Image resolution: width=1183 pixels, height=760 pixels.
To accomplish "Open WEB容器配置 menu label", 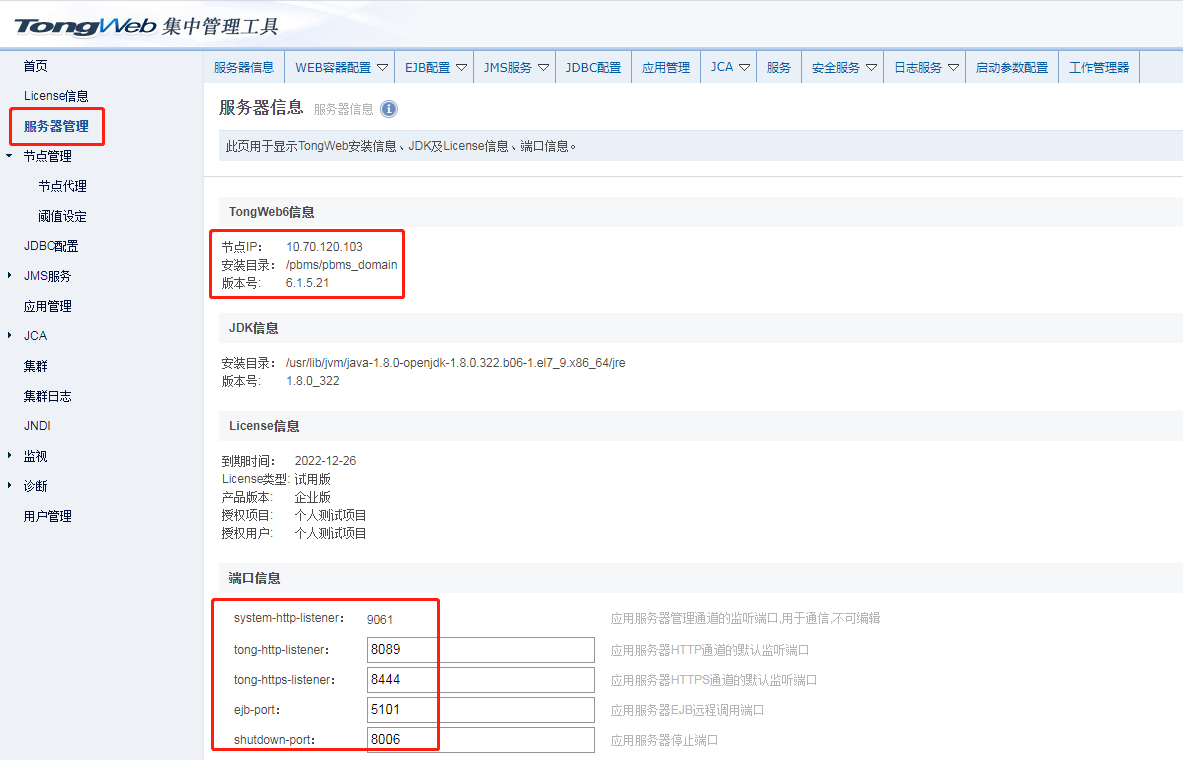I will 333,68.
